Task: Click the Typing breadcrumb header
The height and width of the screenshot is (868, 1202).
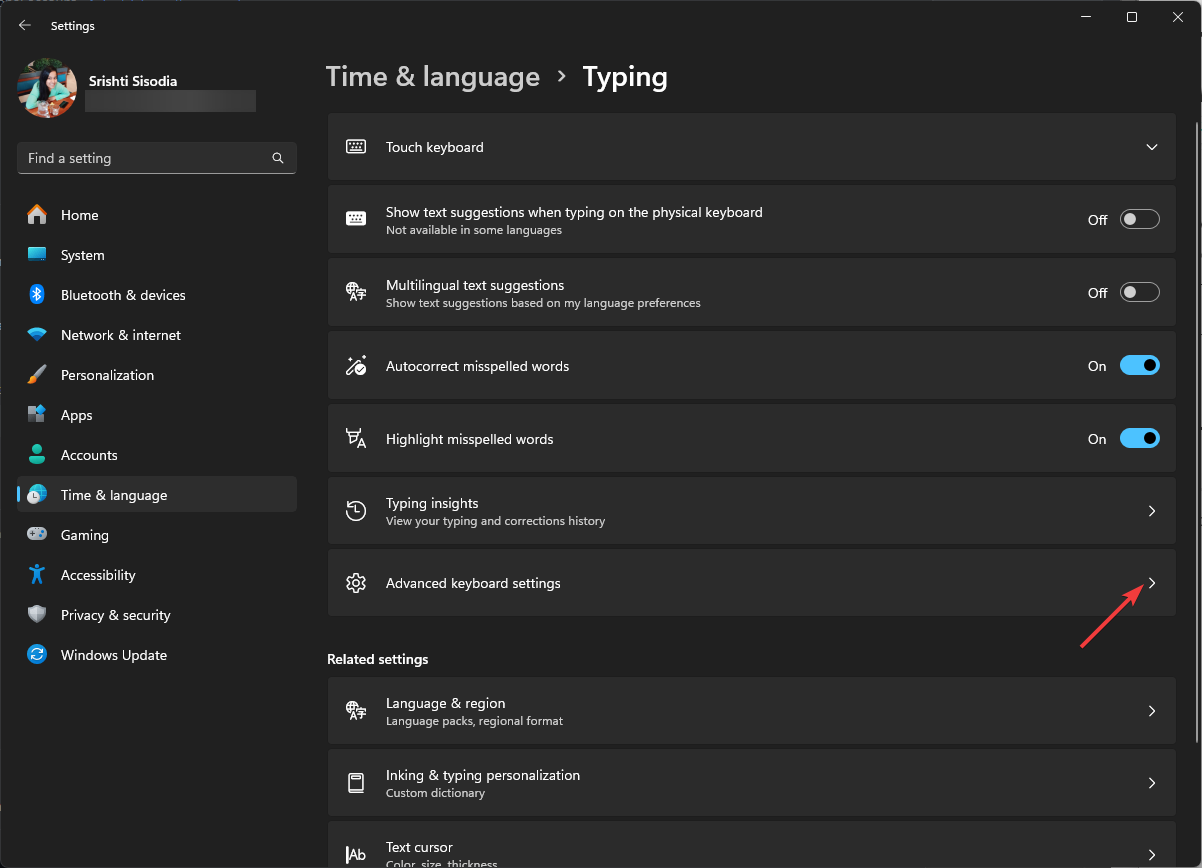Action: click(625, 76)
